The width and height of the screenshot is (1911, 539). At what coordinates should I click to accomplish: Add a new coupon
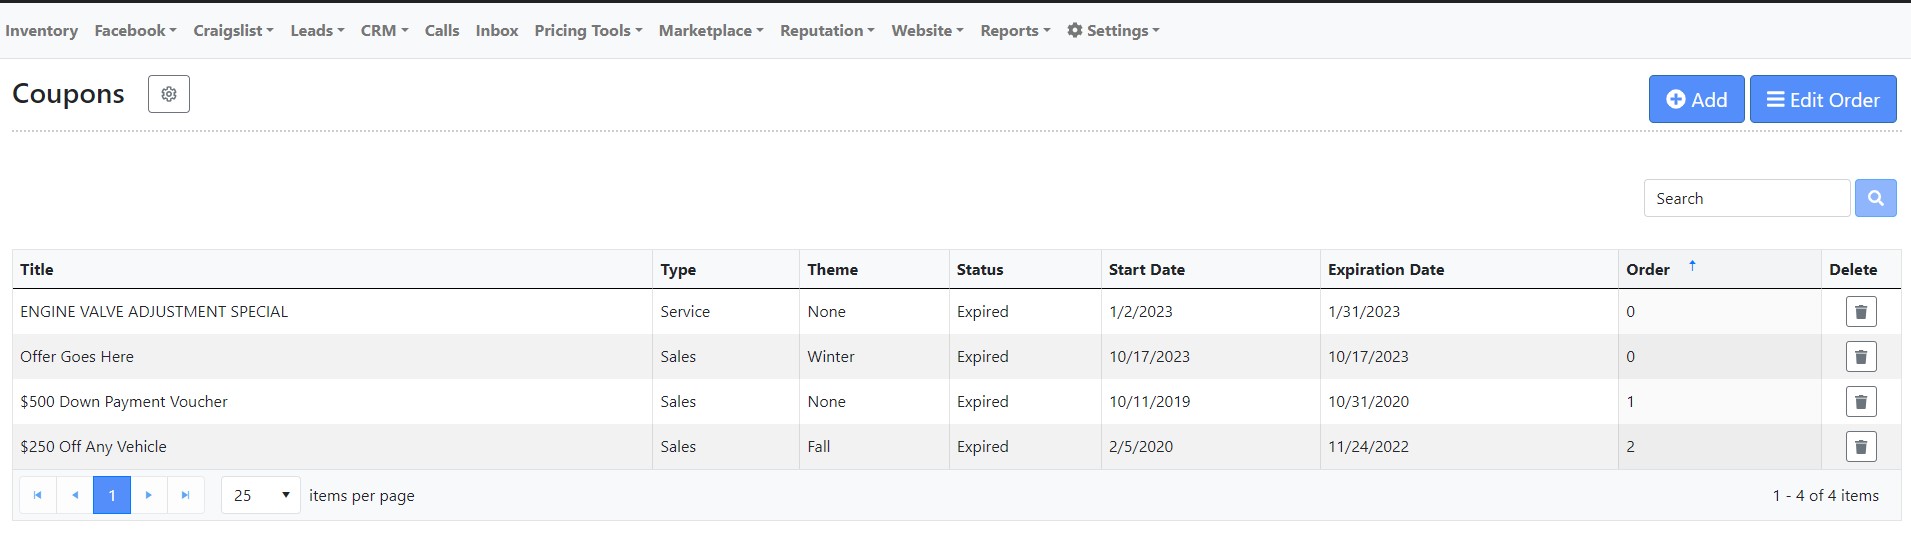(1696, 99)
